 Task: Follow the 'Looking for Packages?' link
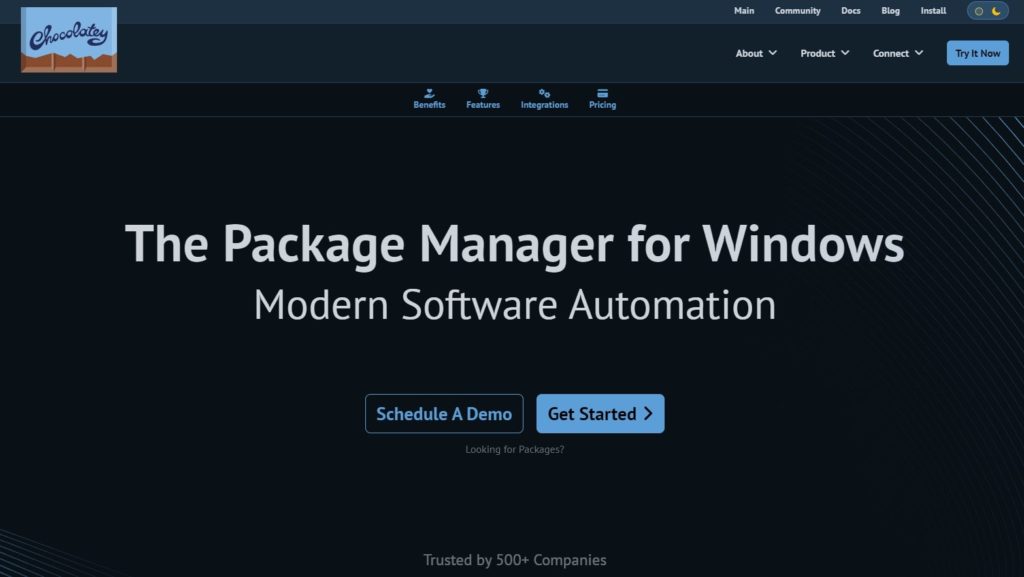click(514, 450)
